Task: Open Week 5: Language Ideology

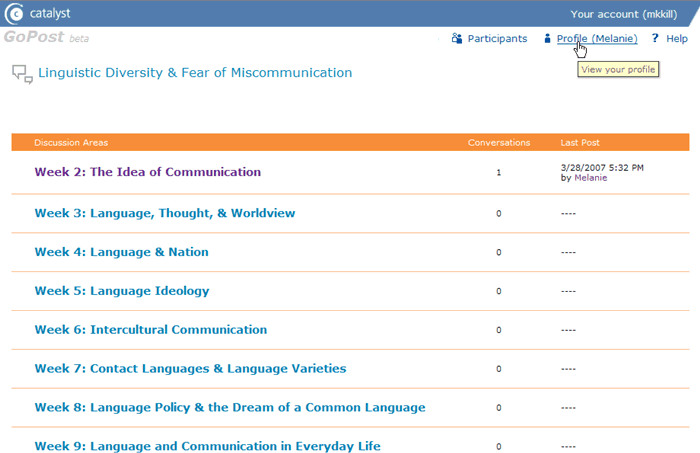Action: [x=121, y=291]
